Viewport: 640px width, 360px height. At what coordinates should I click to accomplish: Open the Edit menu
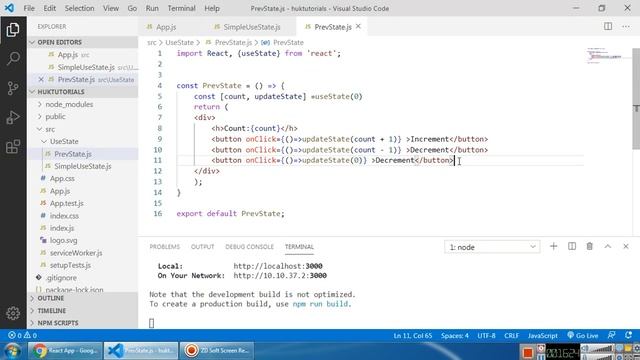(49, 8)
